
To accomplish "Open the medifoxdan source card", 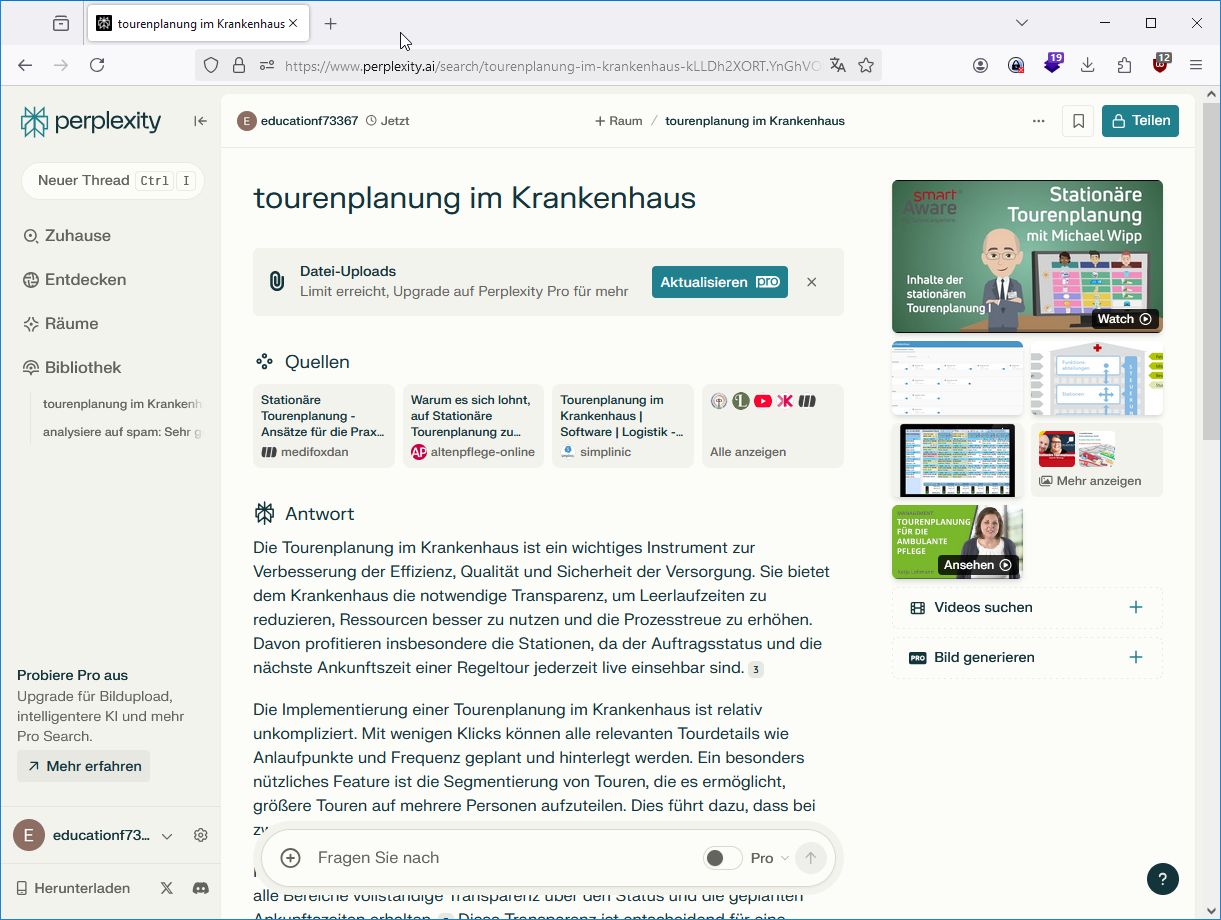I will pos(324,426).
